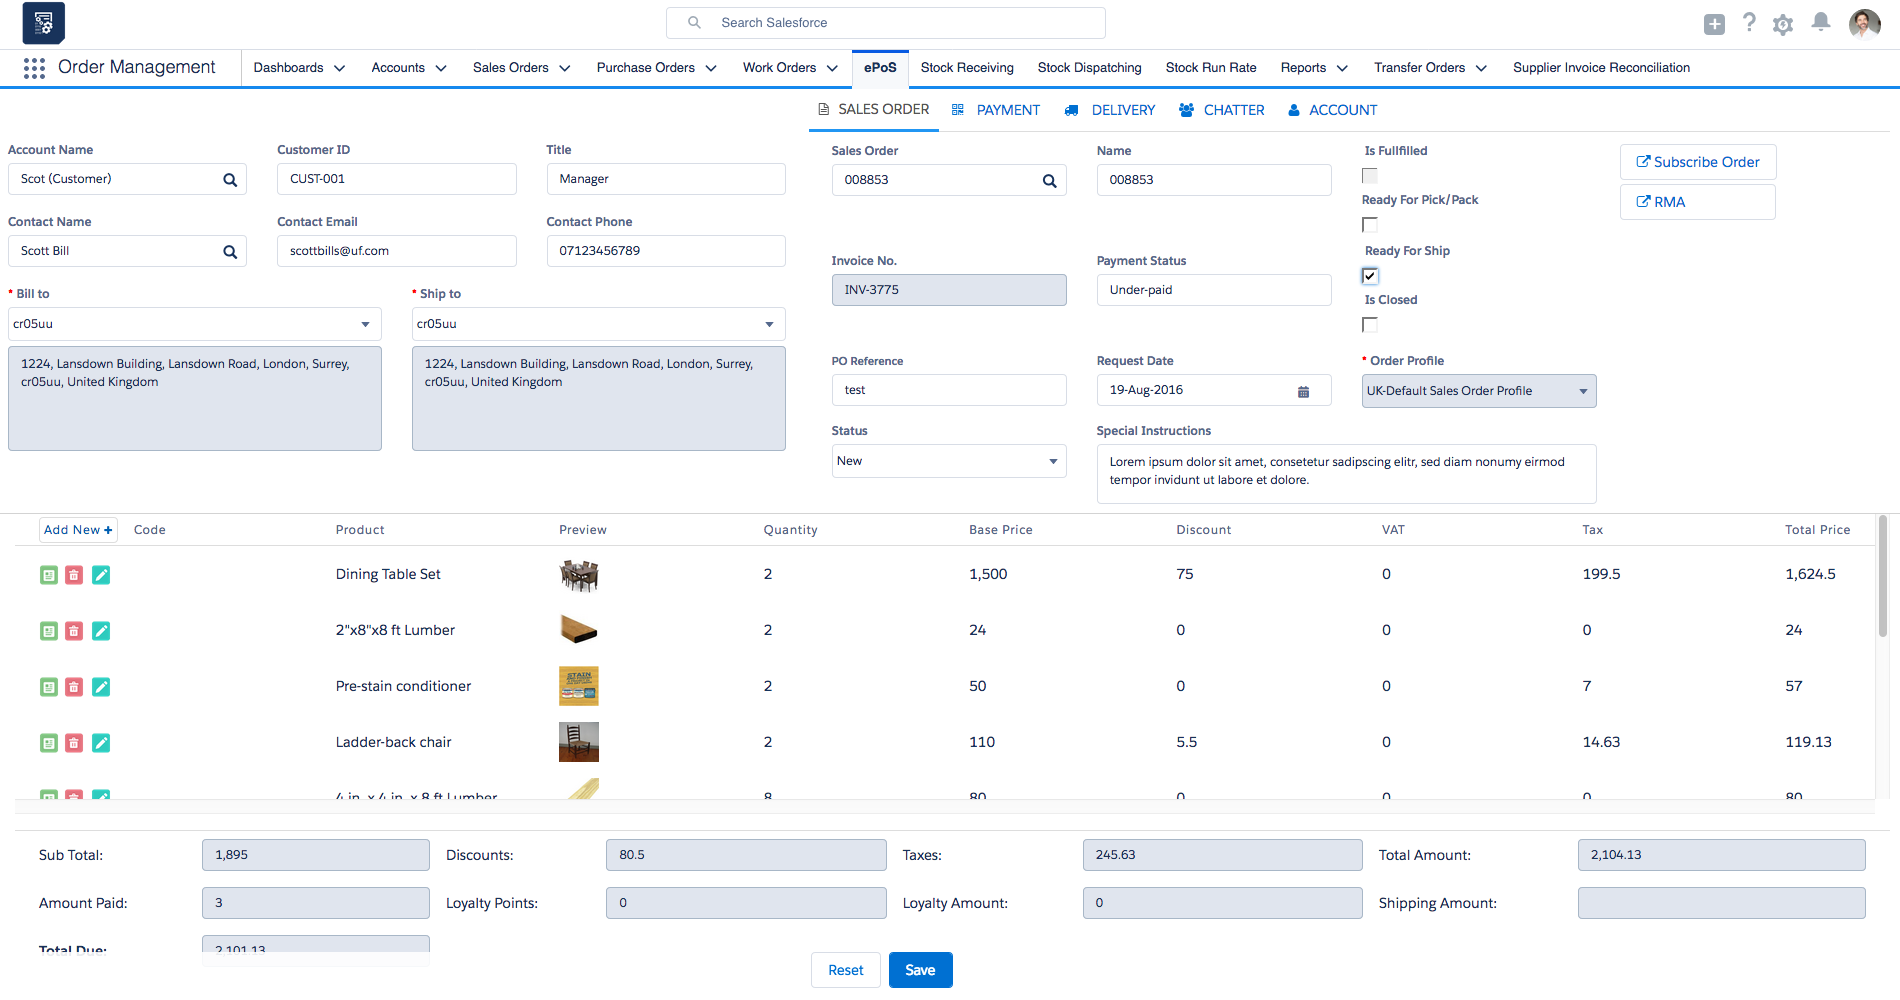The height and width of the screenshot is (1000, 1900).
Task: Uncheck Ready For Ship
Action: pyautogui.click(x=1369, y=275)
